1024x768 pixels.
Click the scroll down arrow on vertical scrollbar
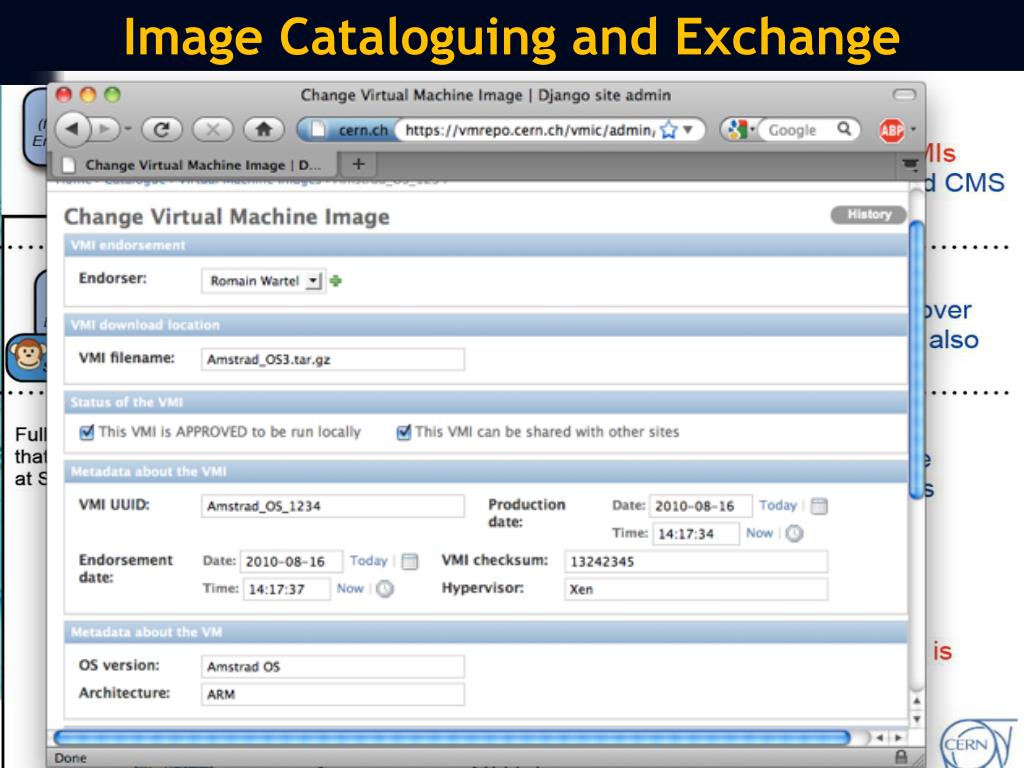[x=917, y=719]
